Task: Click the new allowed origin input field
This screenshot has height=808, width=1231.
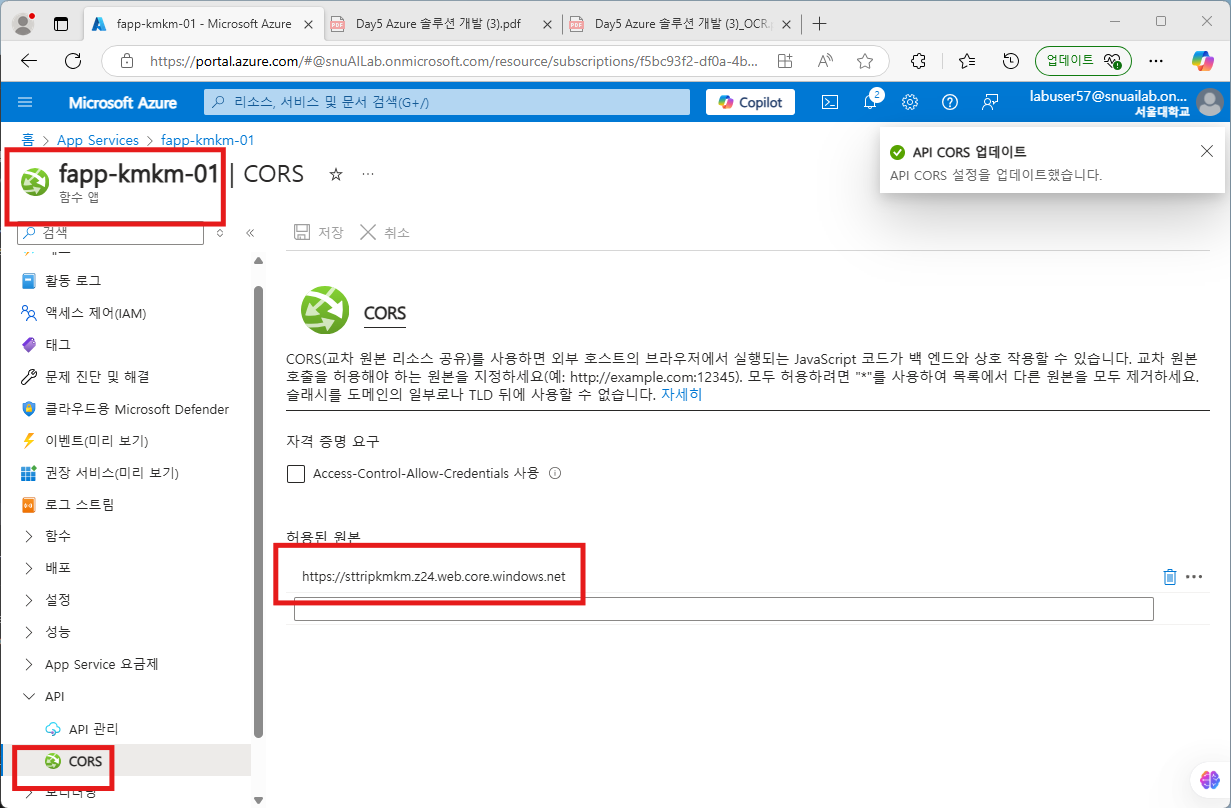Action: point(723,609)
